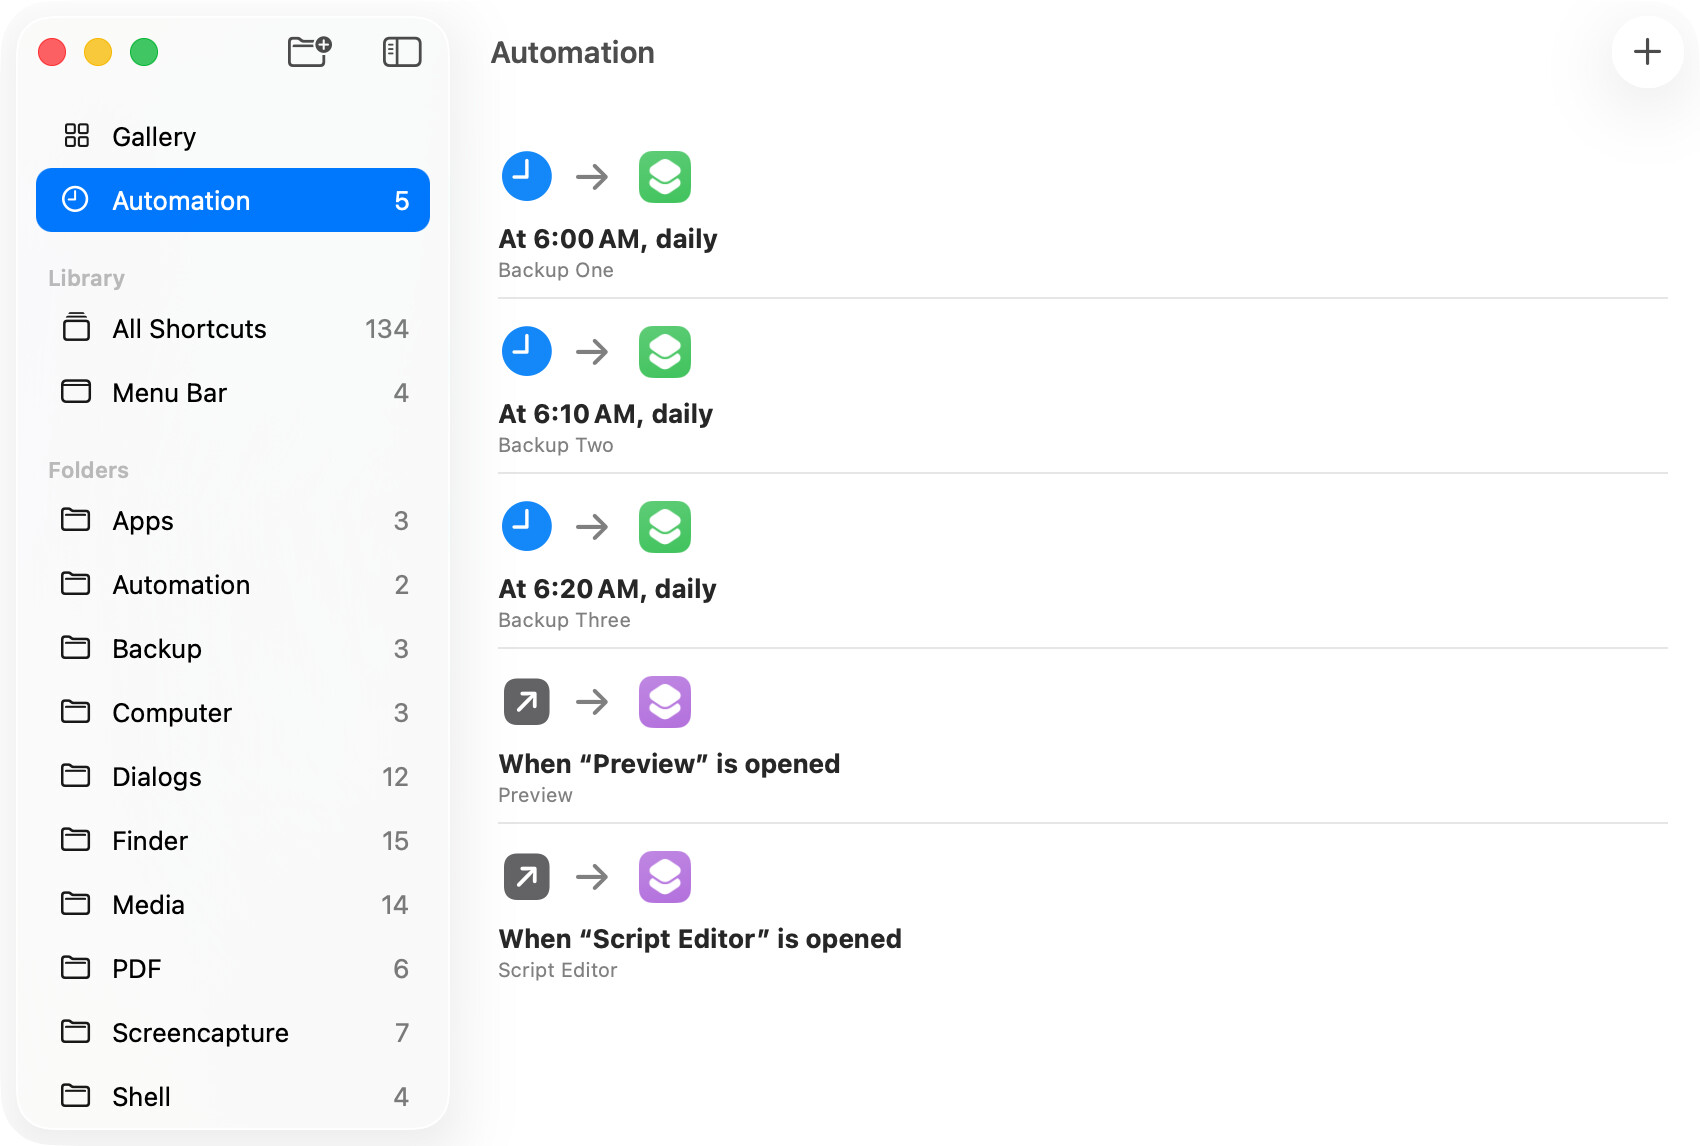
Task: Click the app-open trigger icon for Preview automation
Action: [526, 702]
